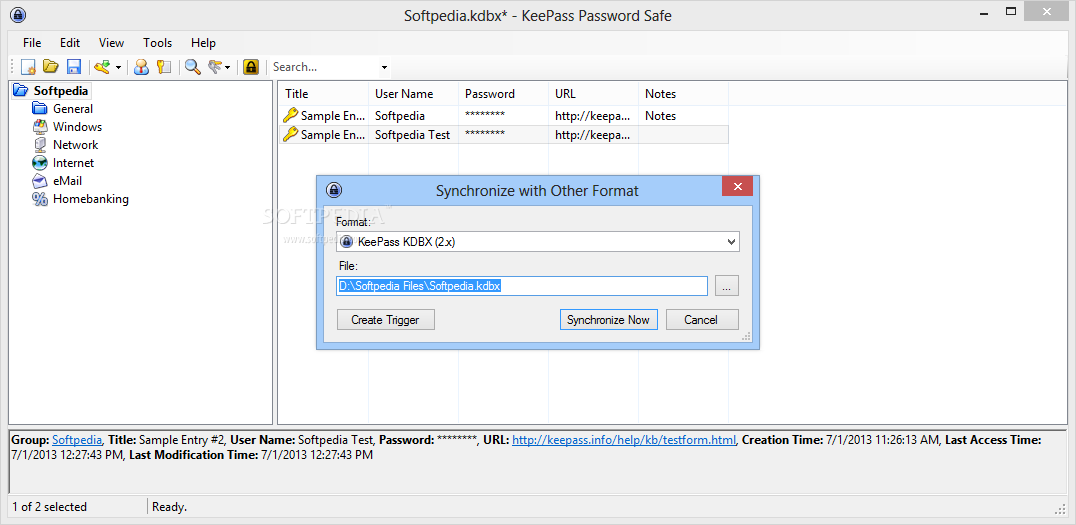Sort entries by the Notes column header
Viewport: 1076px width, 525px height.
pyautogui.click(x=683, y=94)
